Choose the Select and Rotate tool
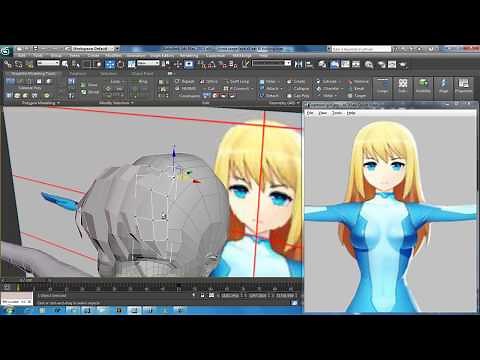This screenshot has height=360, width=480. (x=121, y=64)
